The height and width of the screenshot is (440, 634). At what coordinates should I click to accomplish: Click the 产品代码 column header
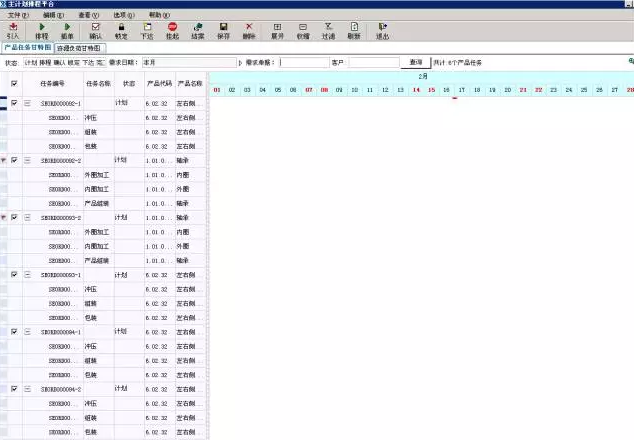(x=160, y=84)
